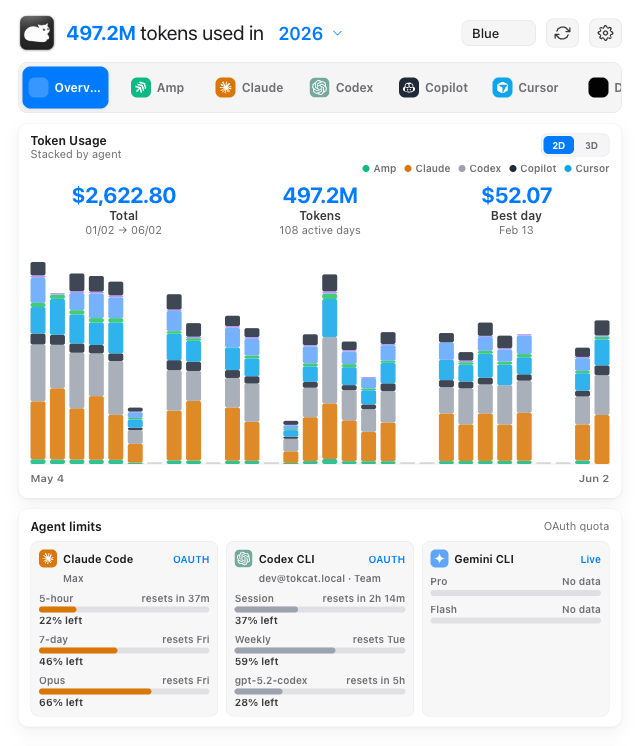Click Claude Code 5-hour progress bar
Screen dimensions: 640x746
click(124, 609)
